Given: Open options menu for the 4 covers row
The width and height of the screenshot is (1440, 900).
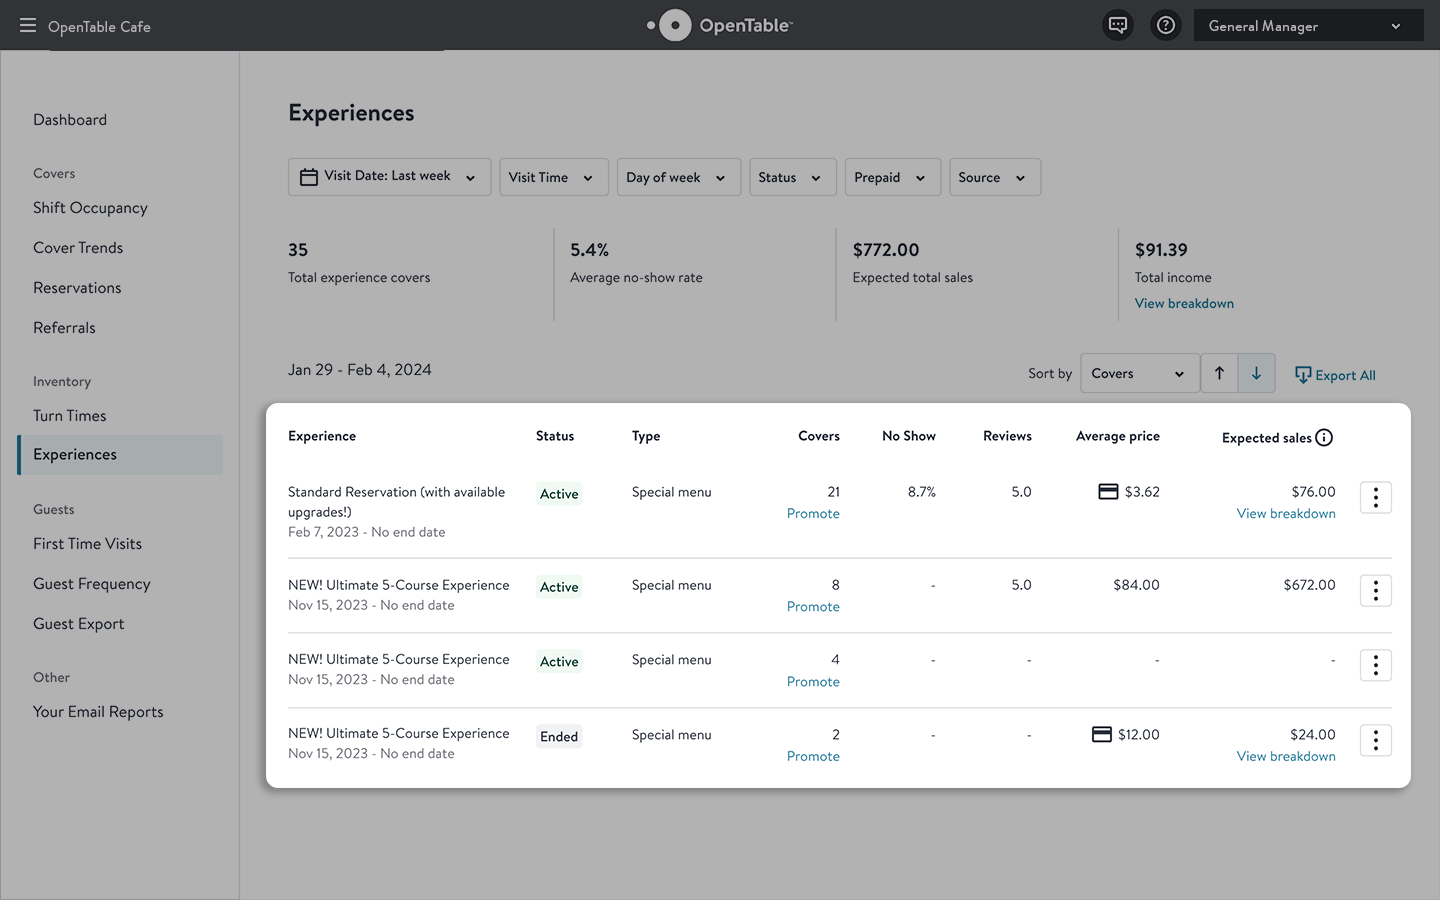Looking at the screenshot, I should [1376, 665].
